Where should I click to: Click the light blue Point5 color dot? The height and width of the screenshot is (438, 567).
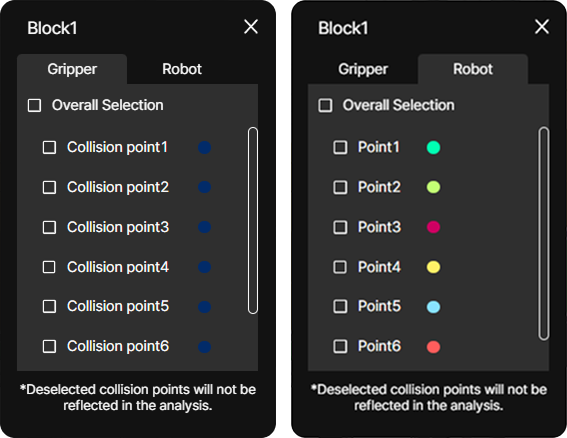point(433,307)
